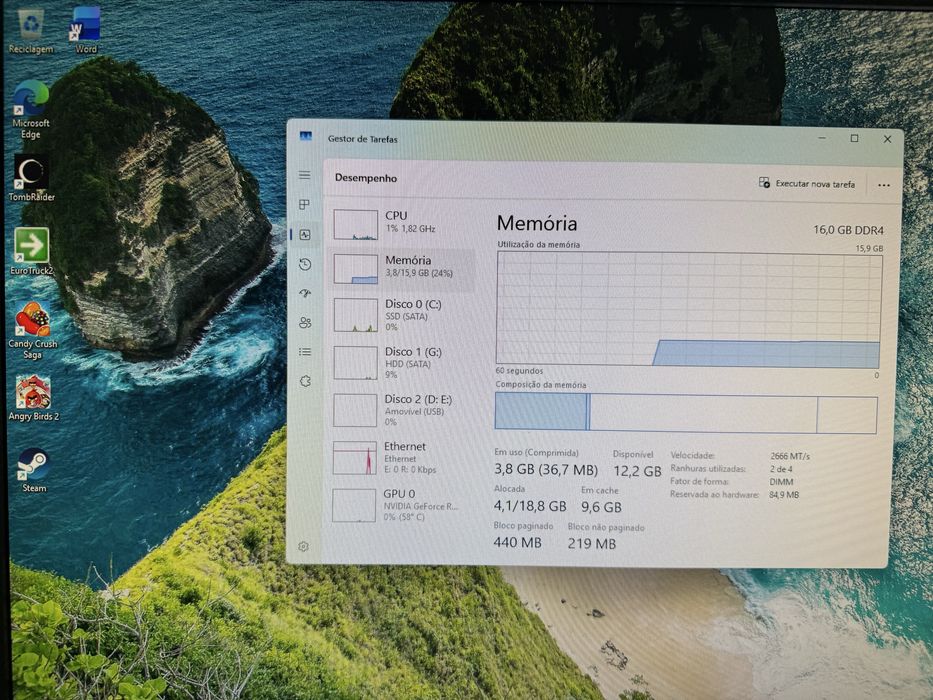Select the Candy Crush Saga shortcut
The width and height of the screenshot is (933, 700).
[x=33, y=331]
